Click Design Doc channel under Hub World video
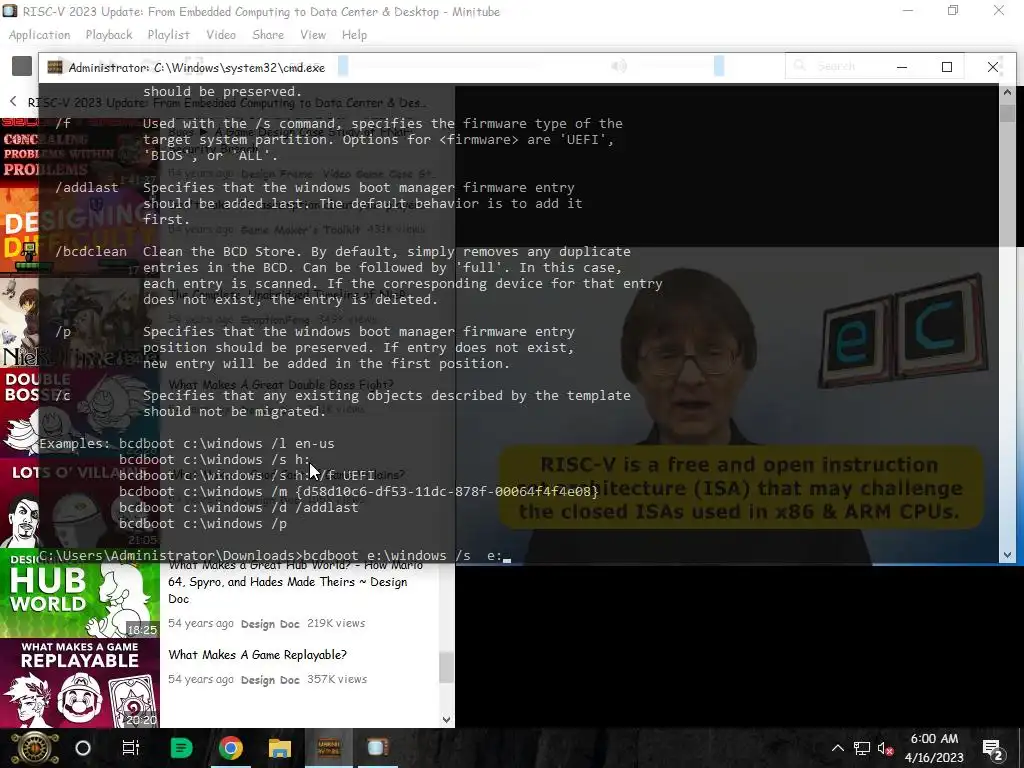 (x=270, y=624)
